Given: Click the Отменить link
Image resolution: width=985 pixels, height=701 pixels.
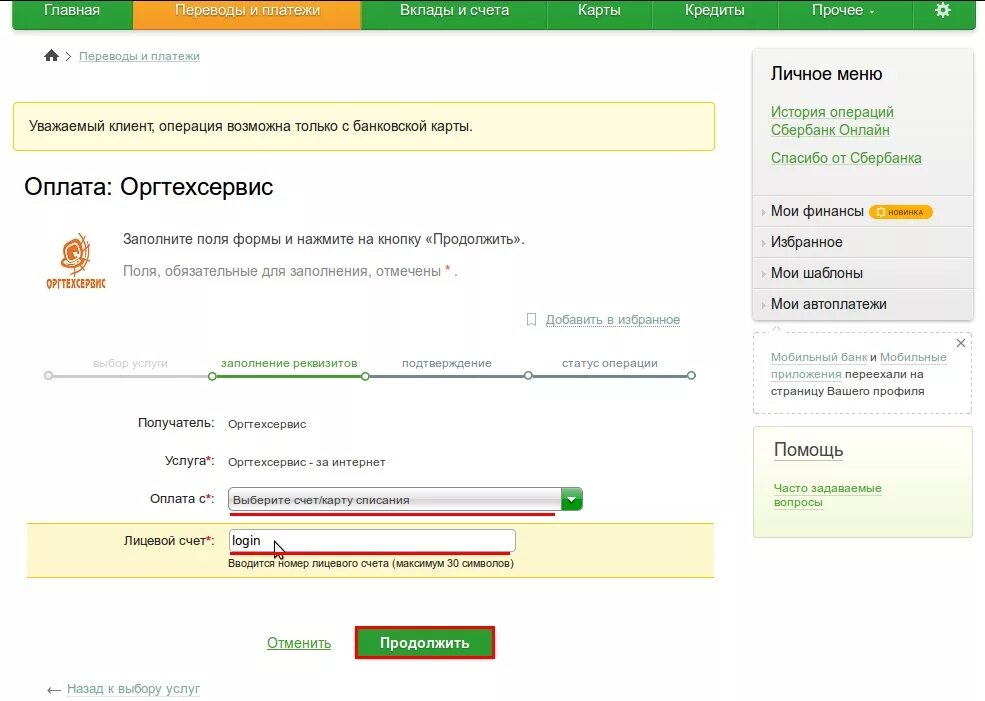Looking at the screenshot, I should pos(299,643).
